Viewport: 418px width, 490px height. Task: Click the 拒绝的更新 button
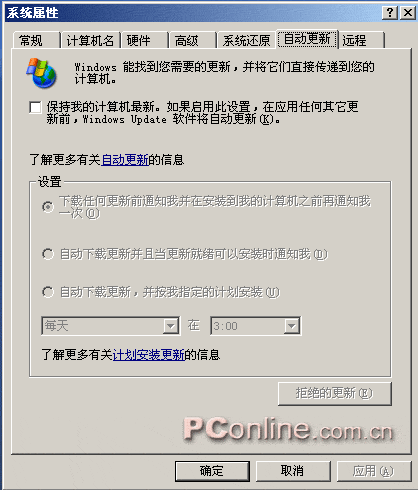point(335,394)
